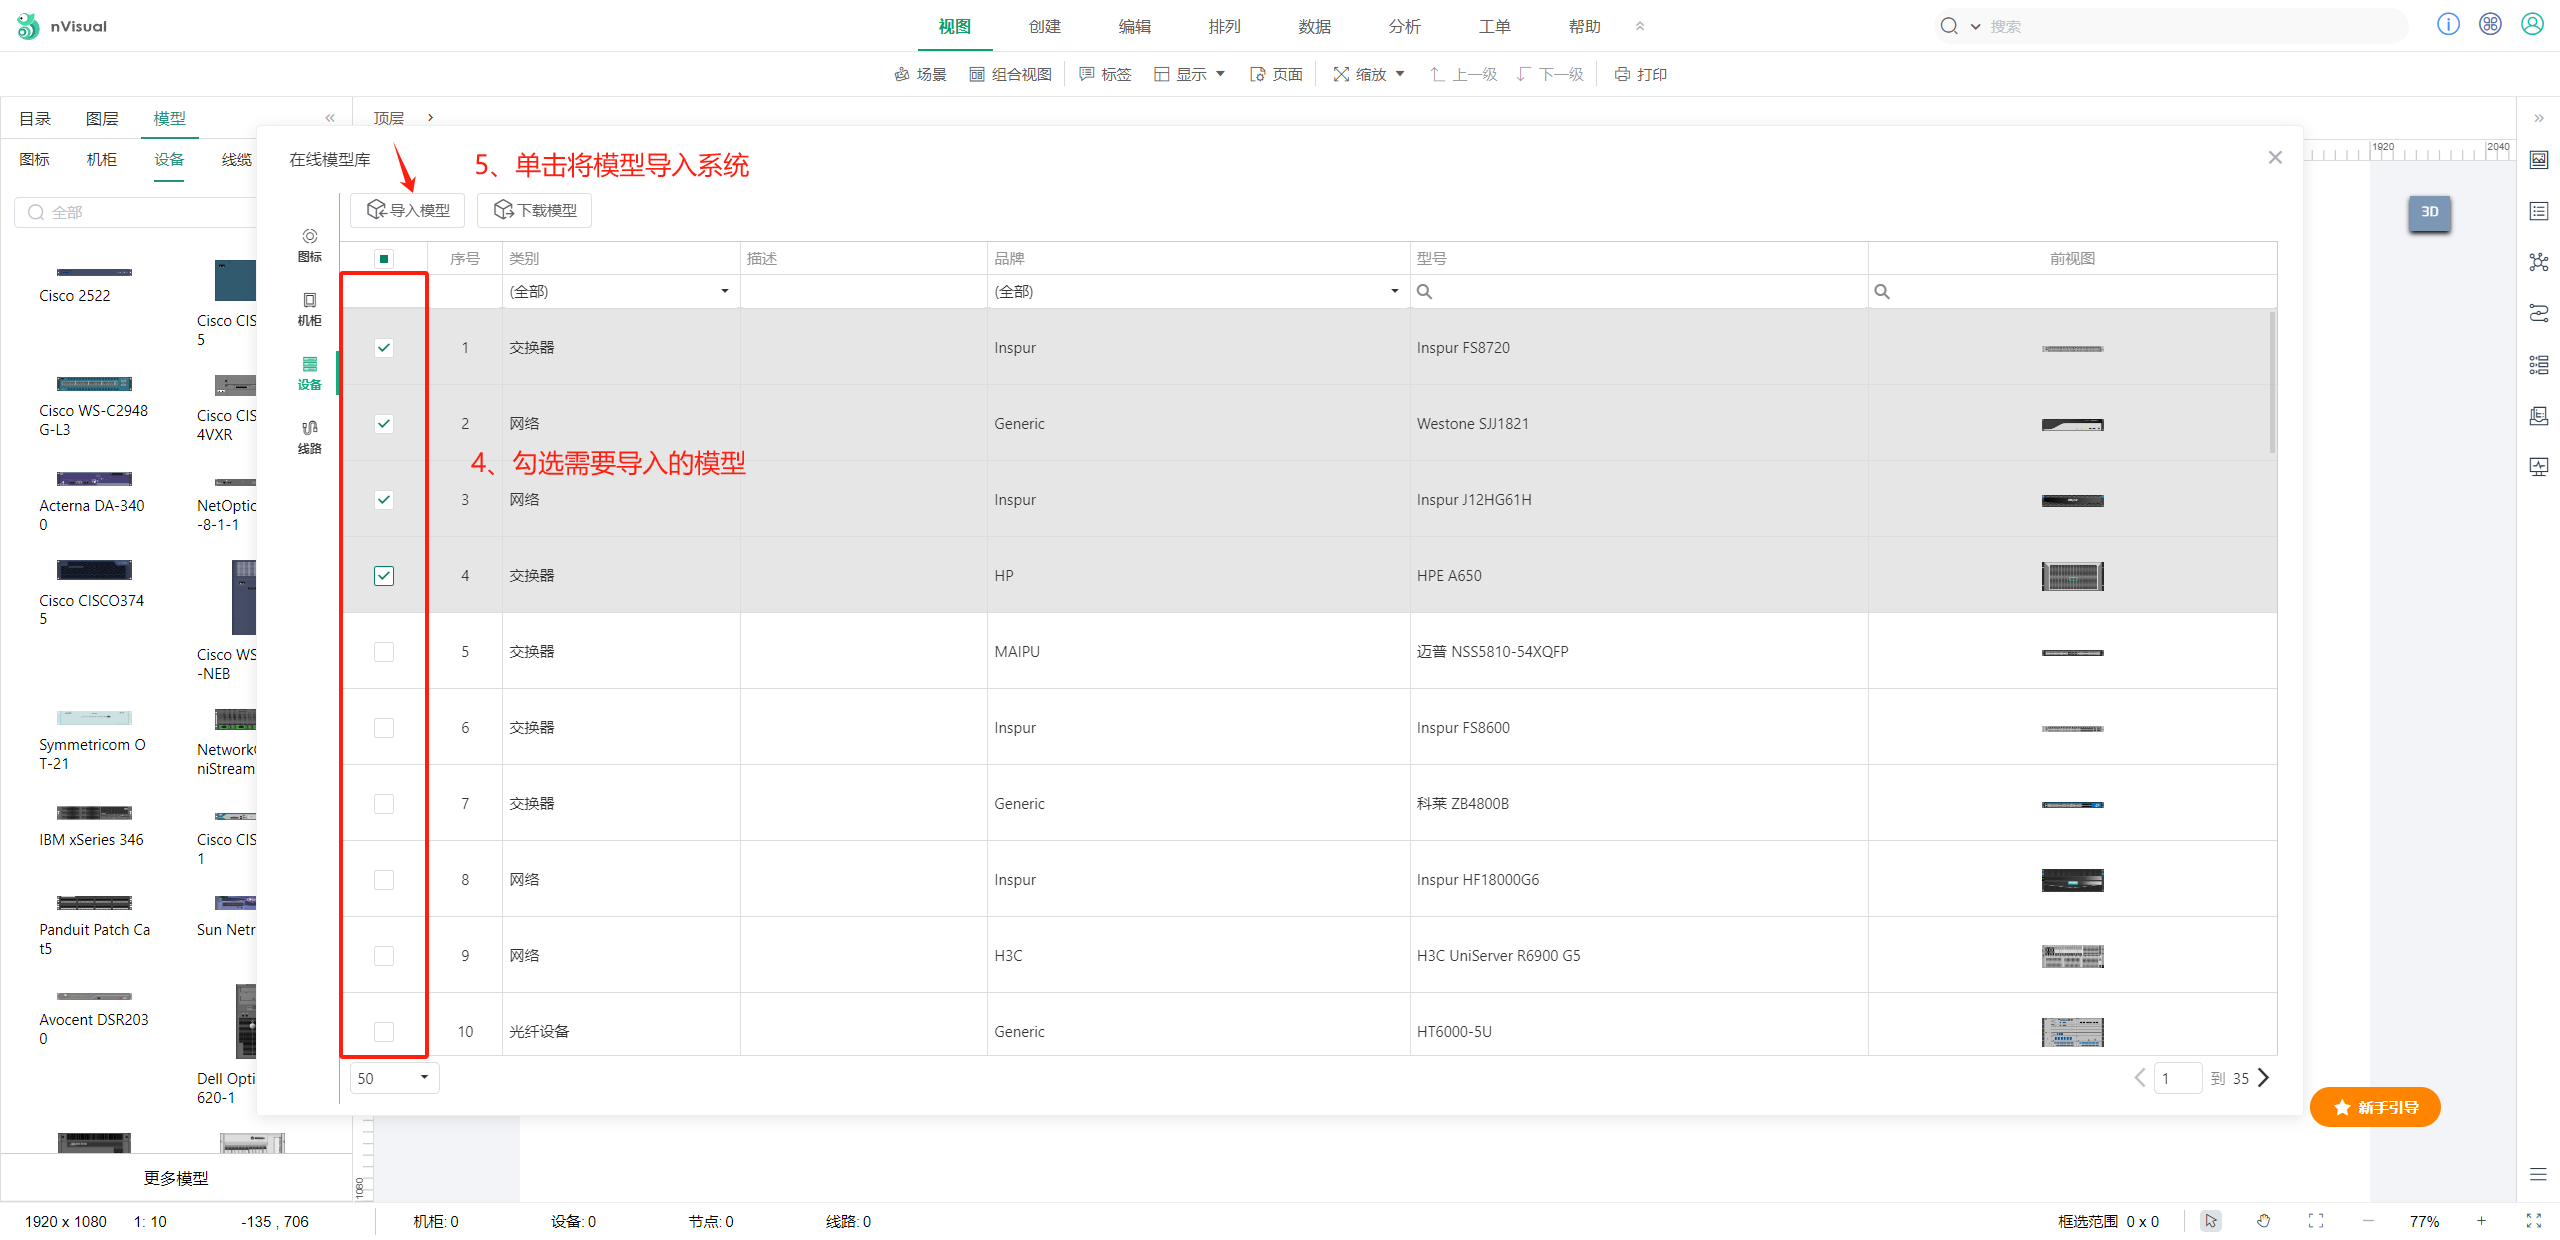Click the hand pan tool in status bar
The width and height of the screenshot is (2560, 1240).
[x=2264, y=1221]
